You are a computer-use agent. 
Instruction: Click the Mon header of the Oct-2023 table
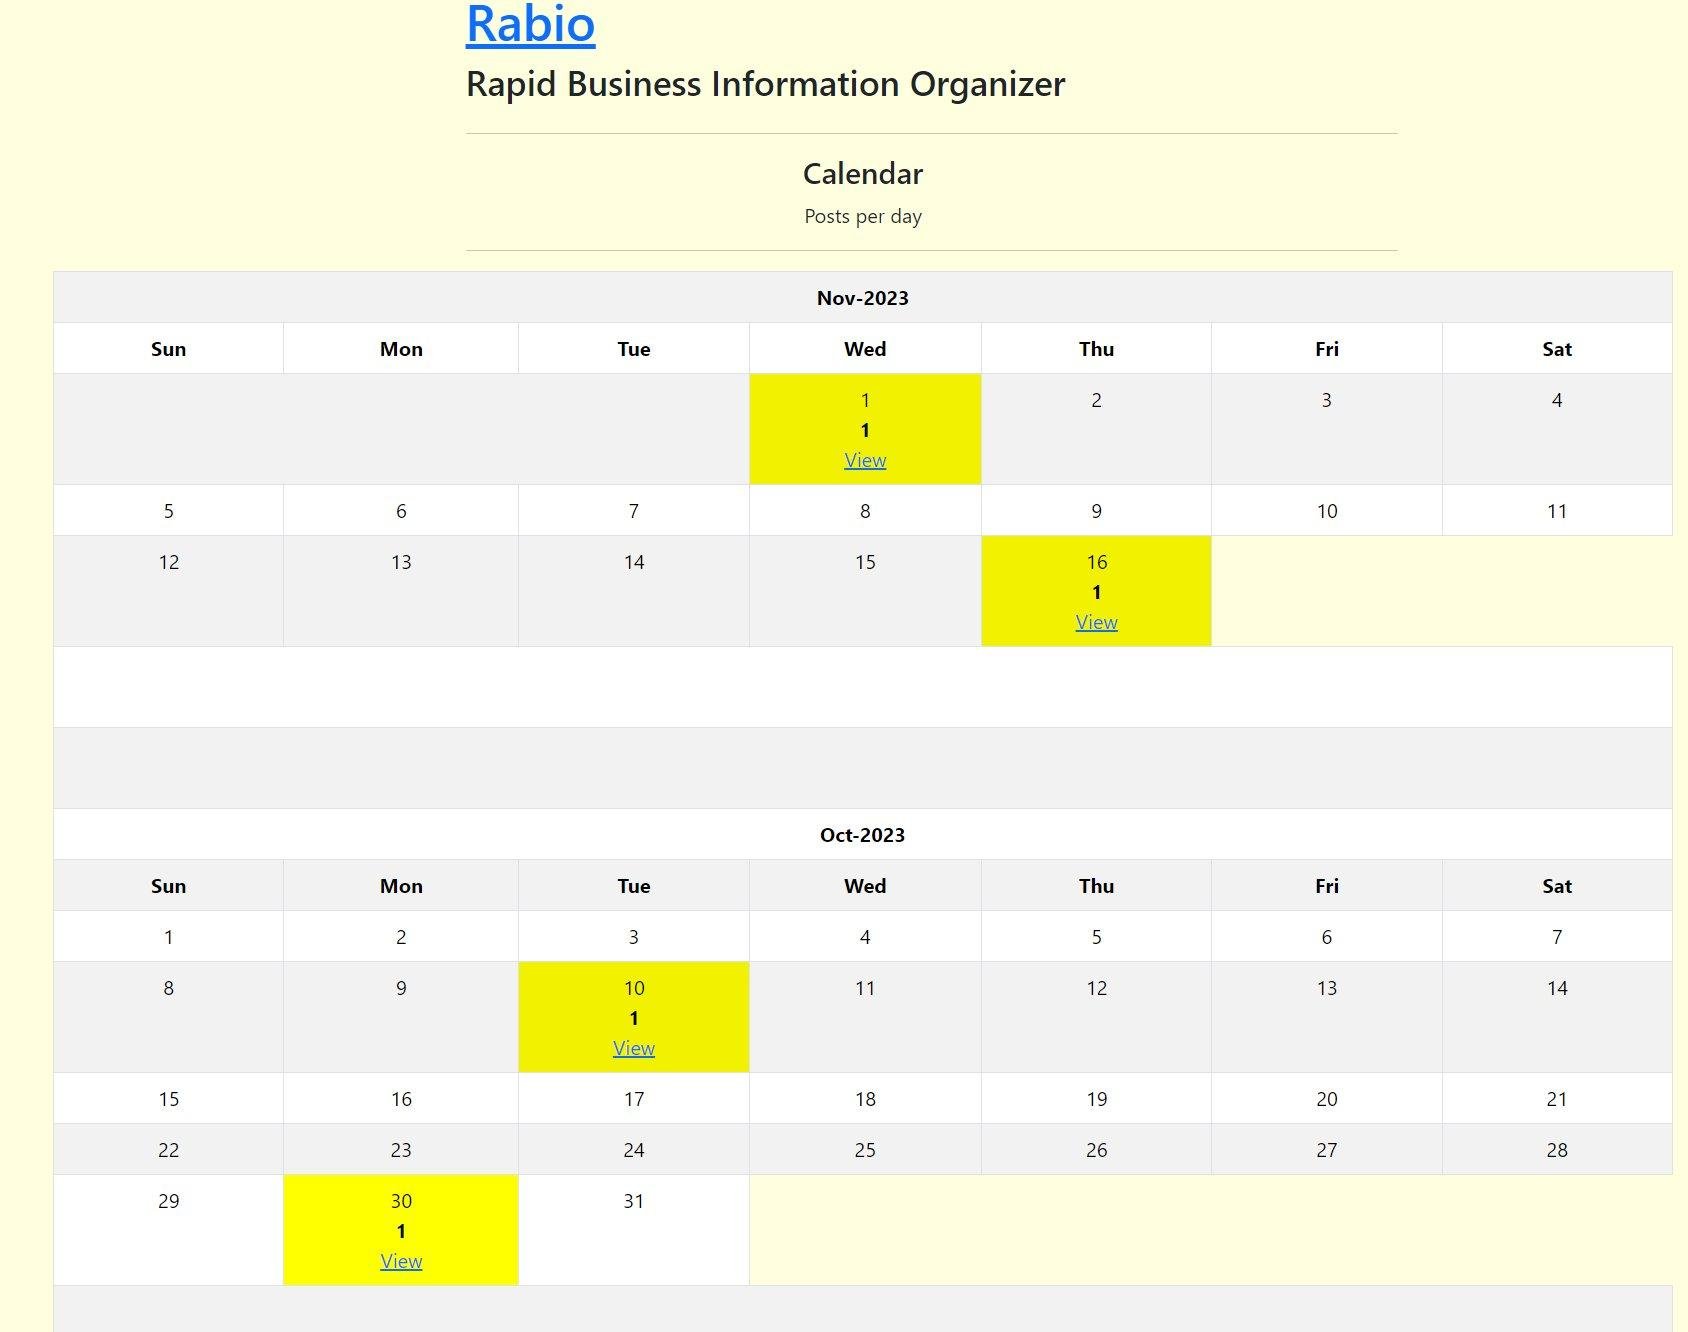click(x=401, y=886)
